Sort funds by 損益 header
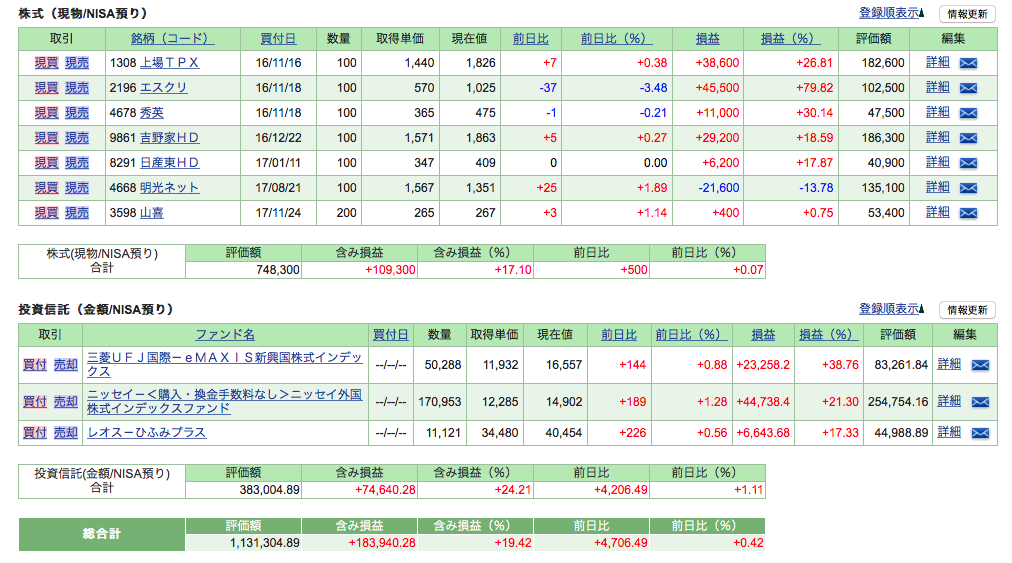 coord(763,334)
